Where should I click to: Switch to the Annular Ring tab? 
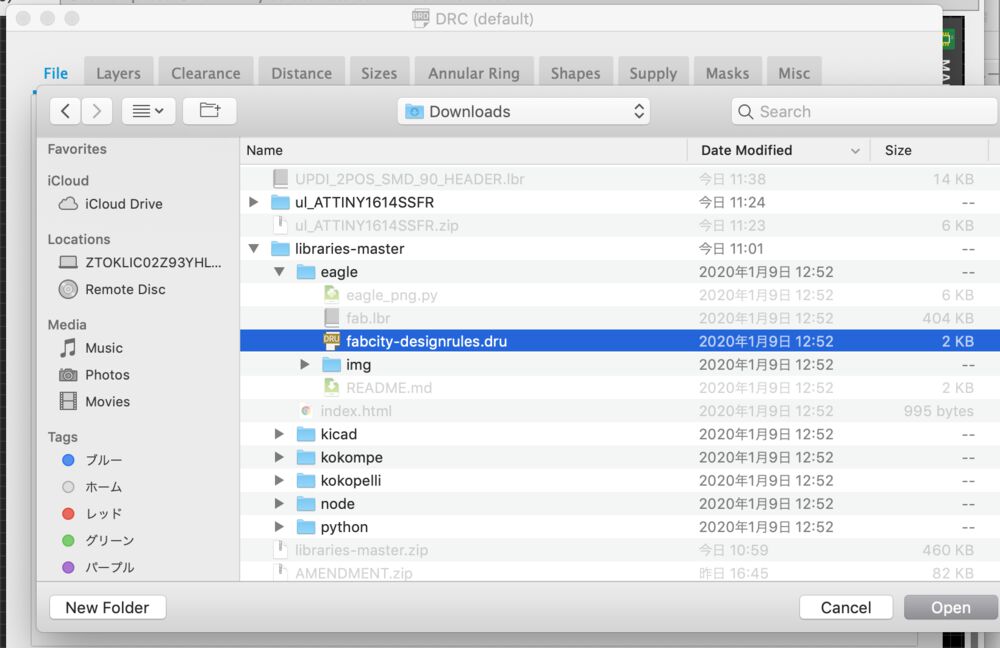(x=474, y=73)
